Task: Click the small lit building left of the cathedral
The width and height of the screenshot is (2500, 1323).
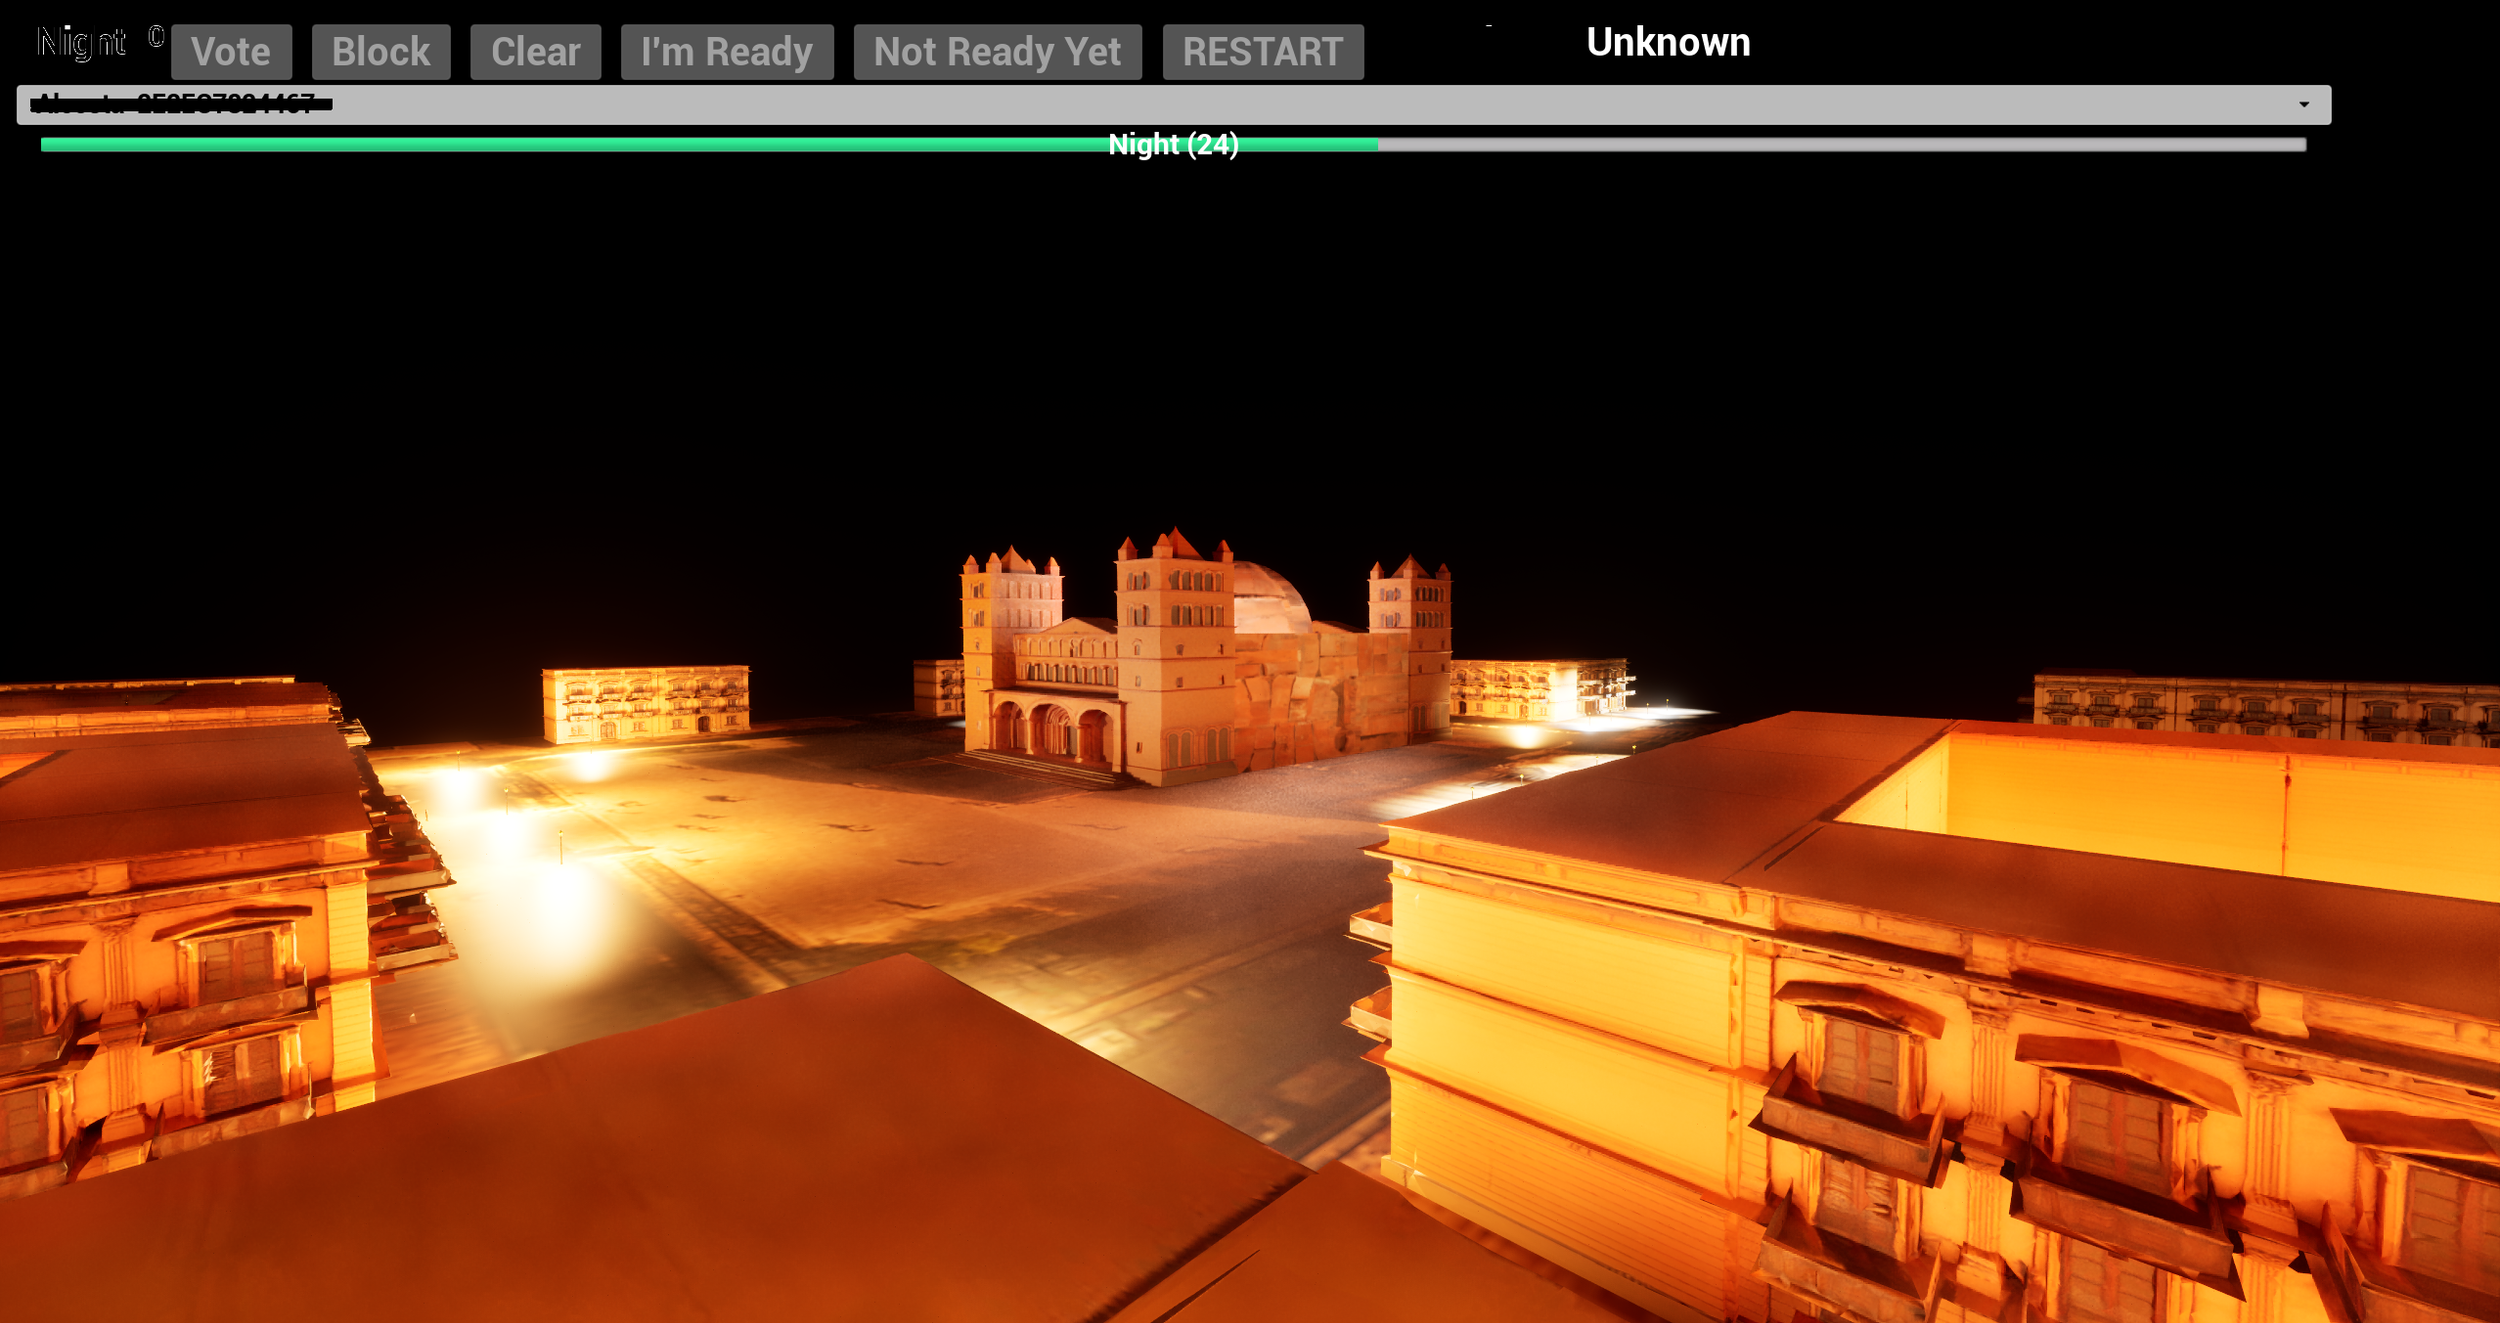Action: click(645, 703)
